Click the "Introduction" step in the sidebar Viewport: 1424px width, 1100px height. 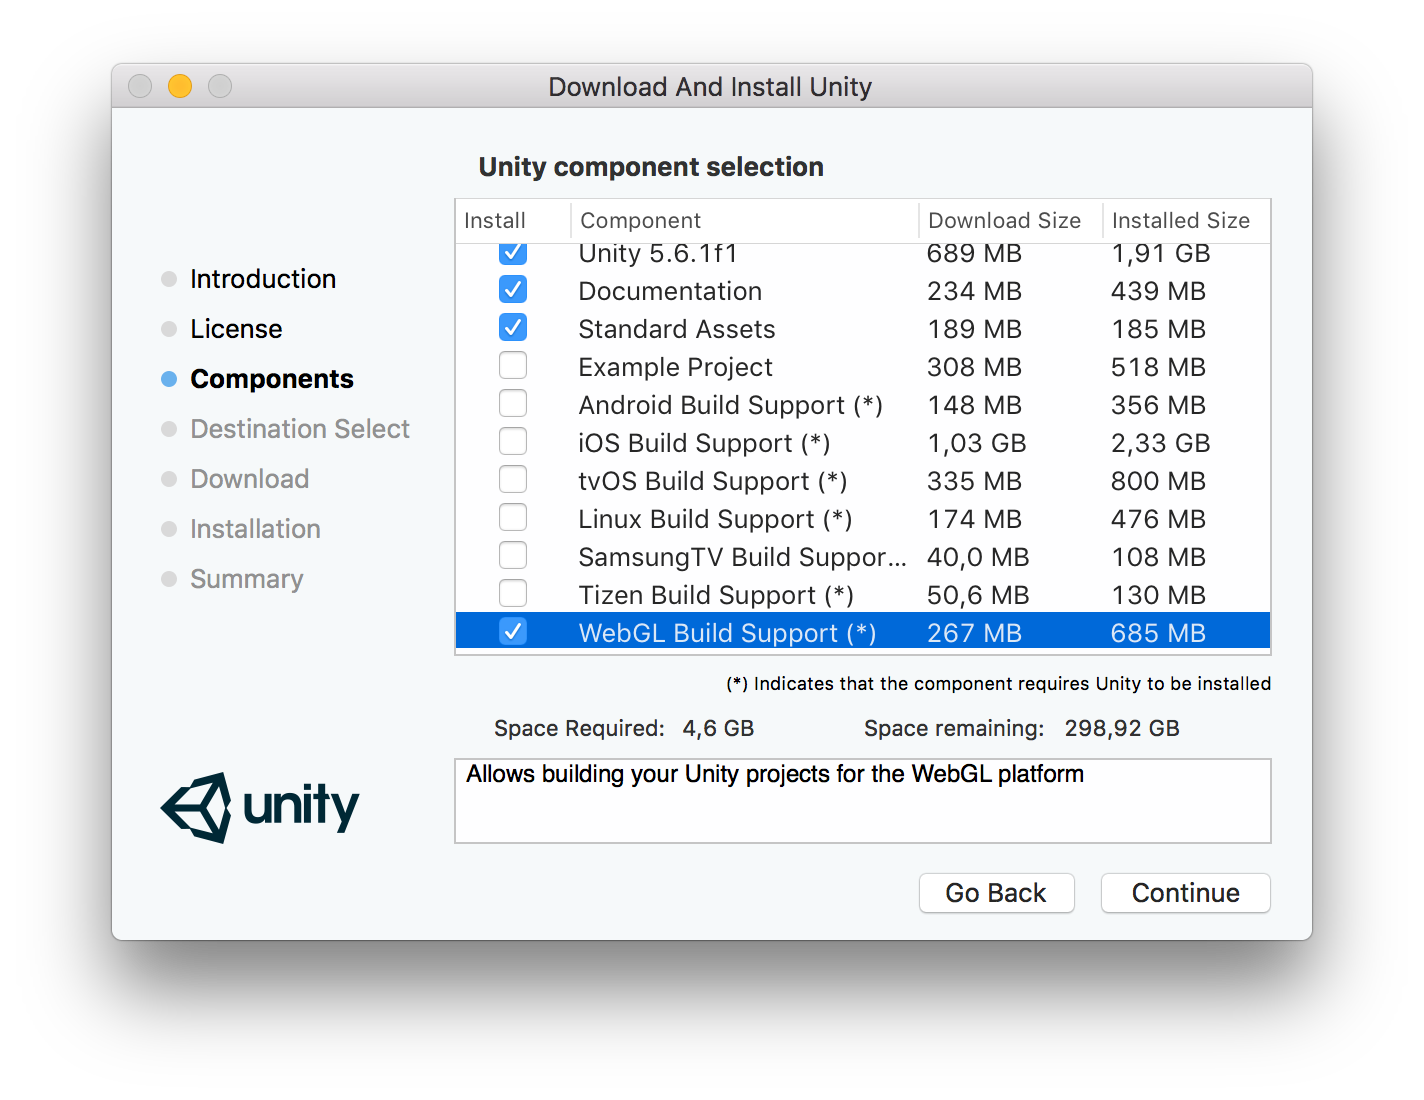pos(263,279)
